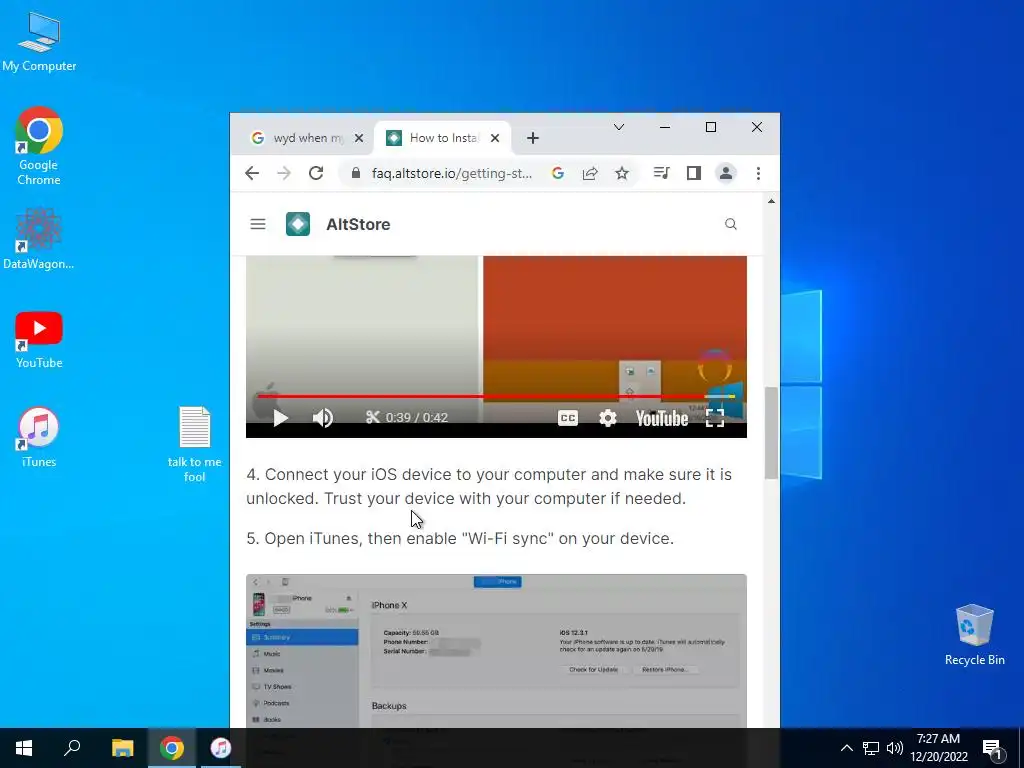The height and width of the screenshot is (768, 1024).
Task: Click the video's clip scissors icon
Action: (x=373, y=417)
